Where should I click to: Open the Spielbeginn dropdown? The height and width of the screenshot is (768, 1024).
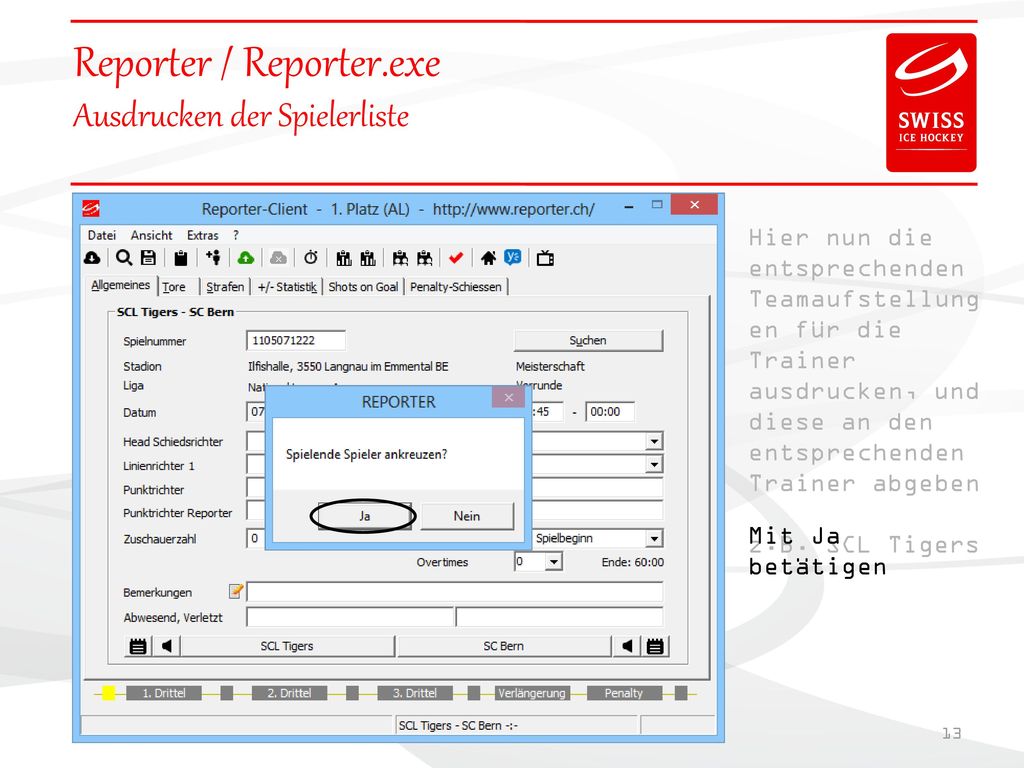click(654, 538)
